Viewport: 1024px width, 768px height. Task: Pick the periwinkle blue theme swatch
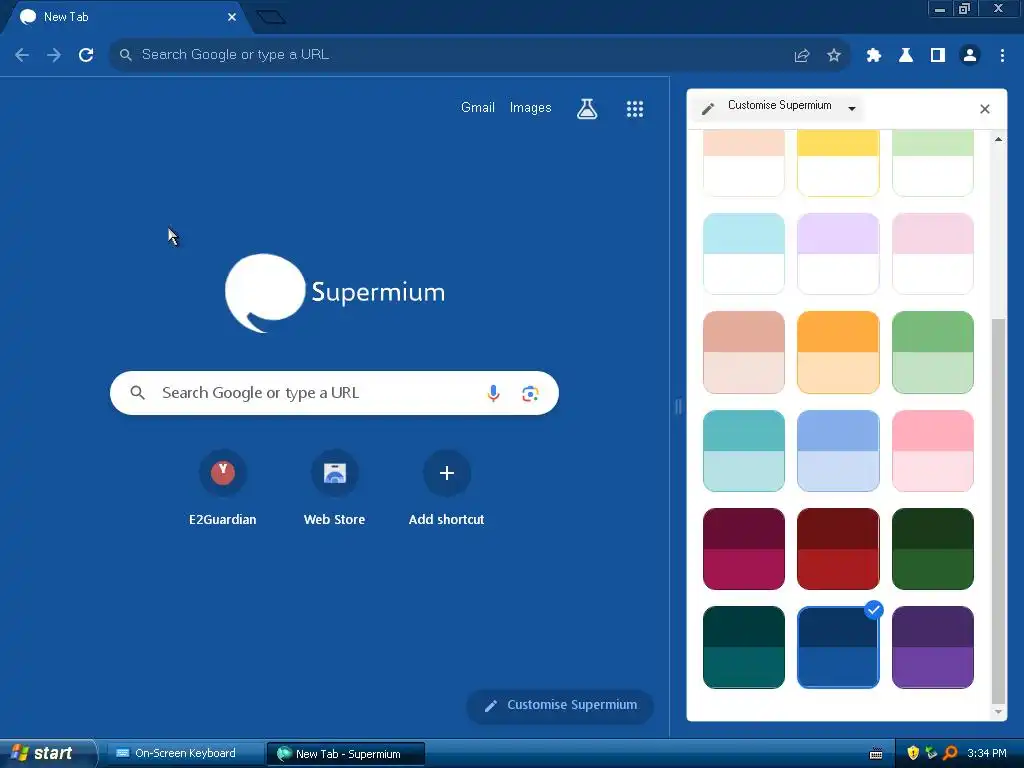(838, 451)
